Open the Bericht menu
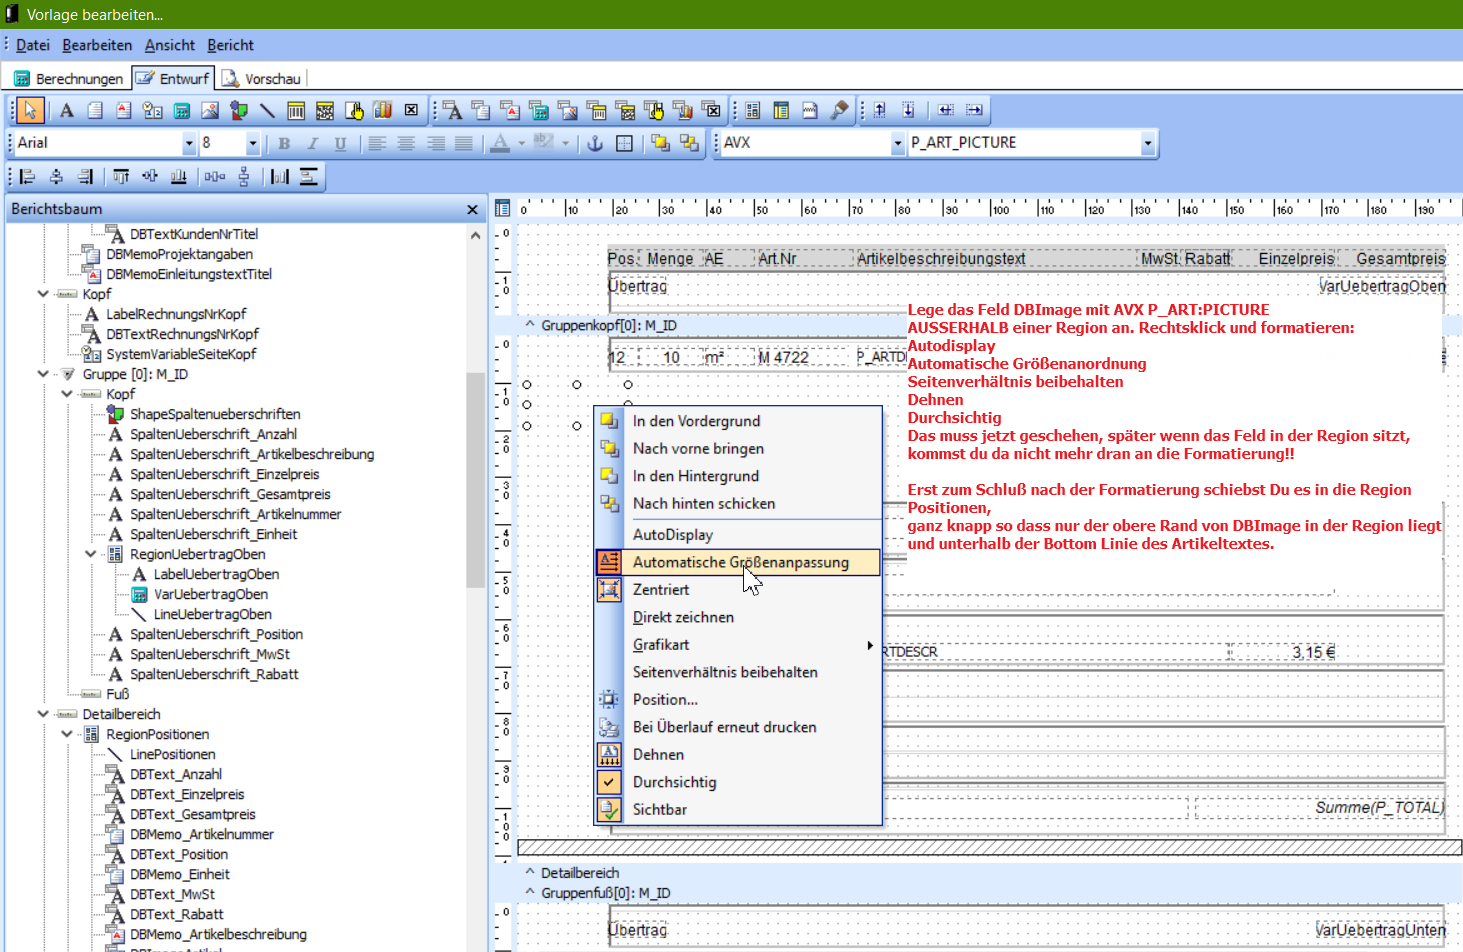1463x952 pixels. pos(230,45)
